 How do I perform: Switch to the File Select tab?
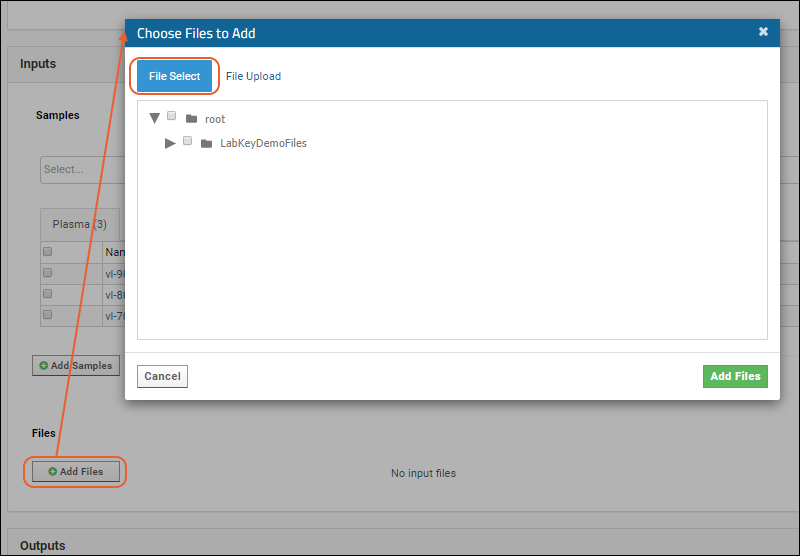click(174, 76)
